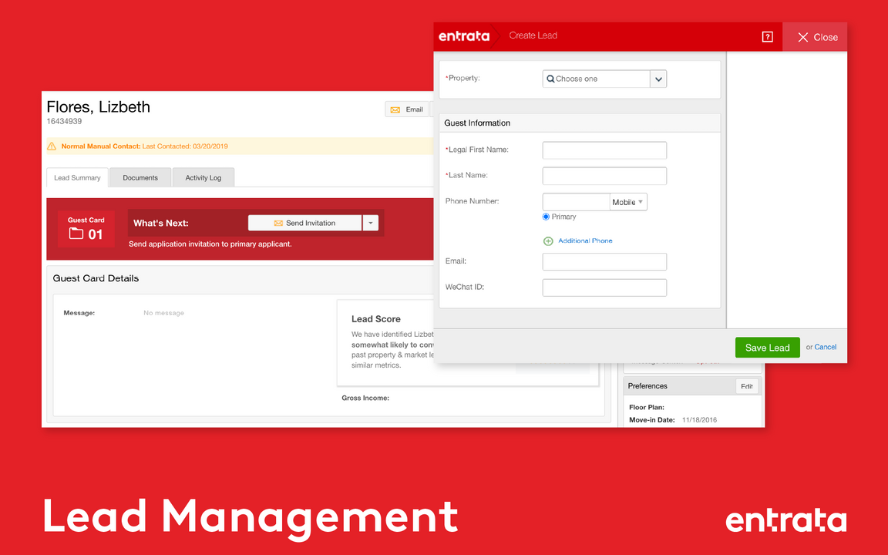
Task: Close the Create Lead dialog
Action: (817, 37)
